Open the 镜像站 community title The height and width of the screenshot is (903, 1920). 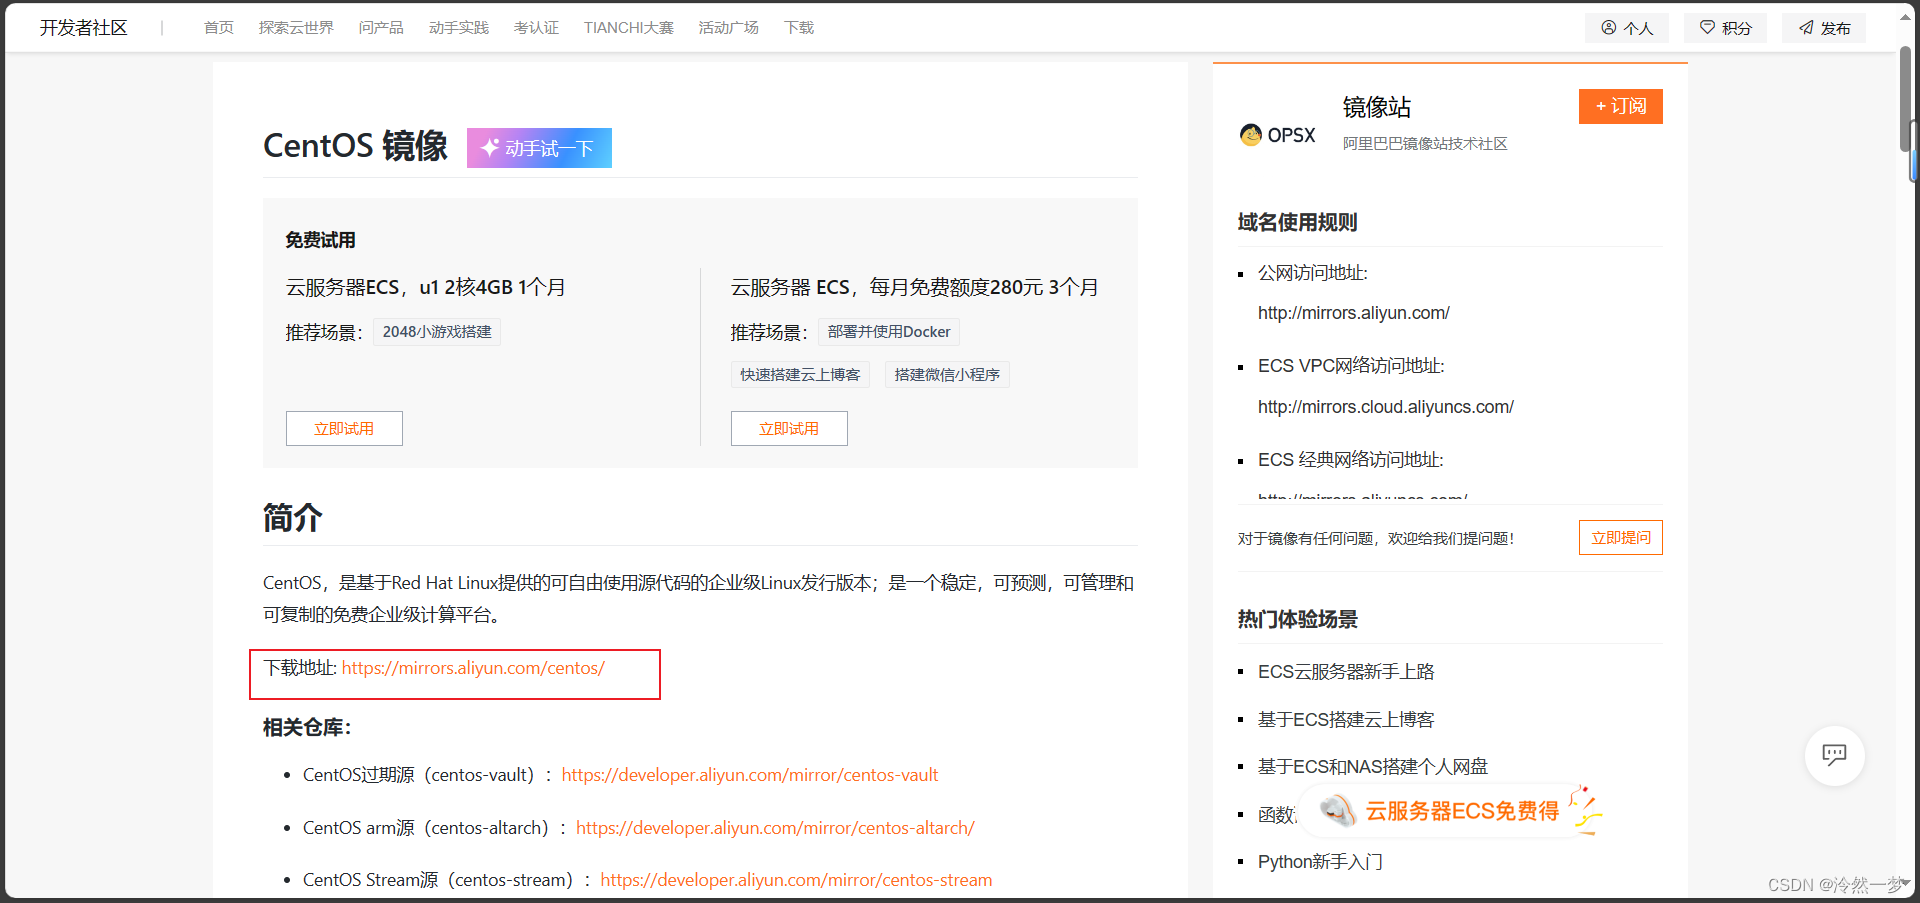coord(1377,107)
